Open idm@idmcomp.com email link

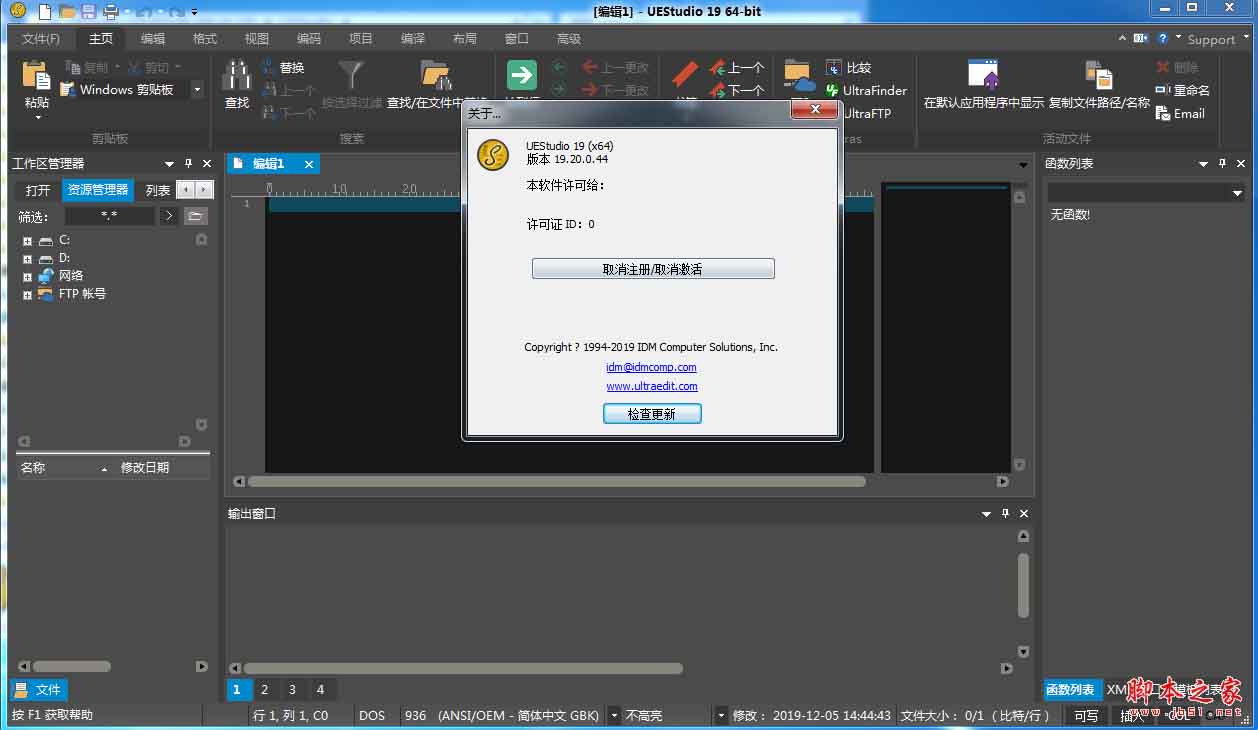[x=651, y=367]
